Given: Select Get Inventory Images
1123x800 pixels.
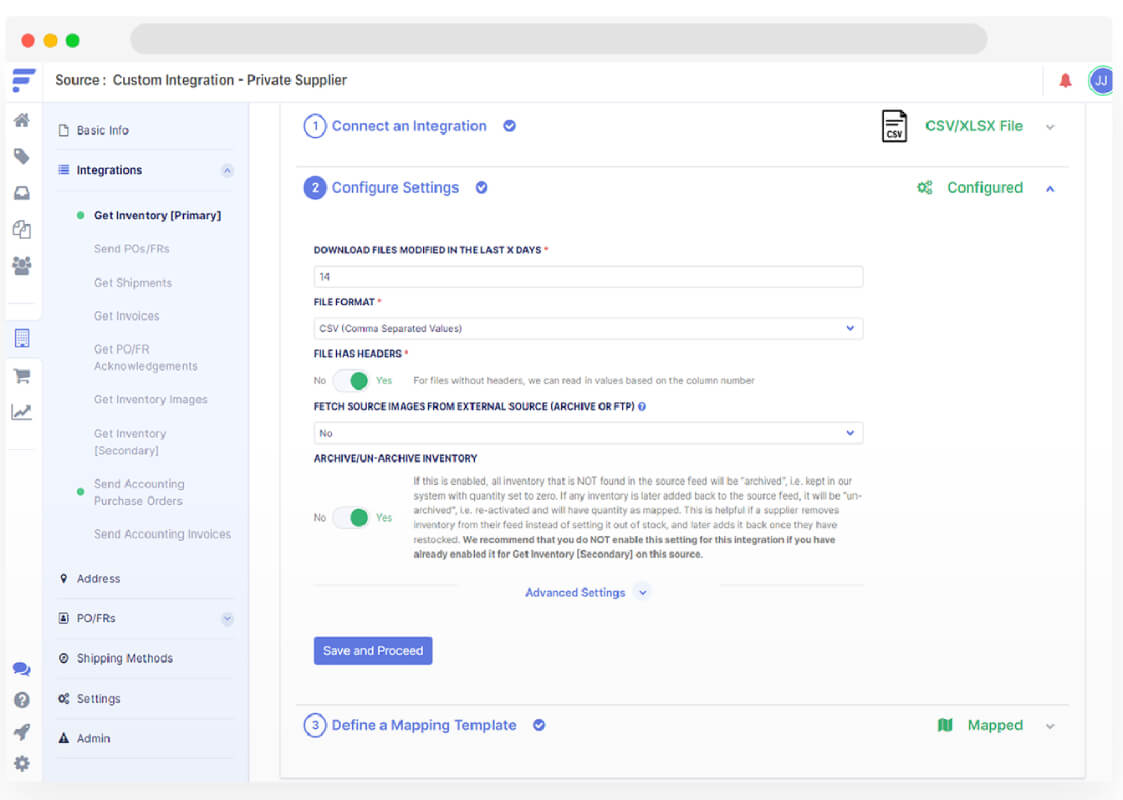Looking at the screenshot, I should (x=150, y=399).
